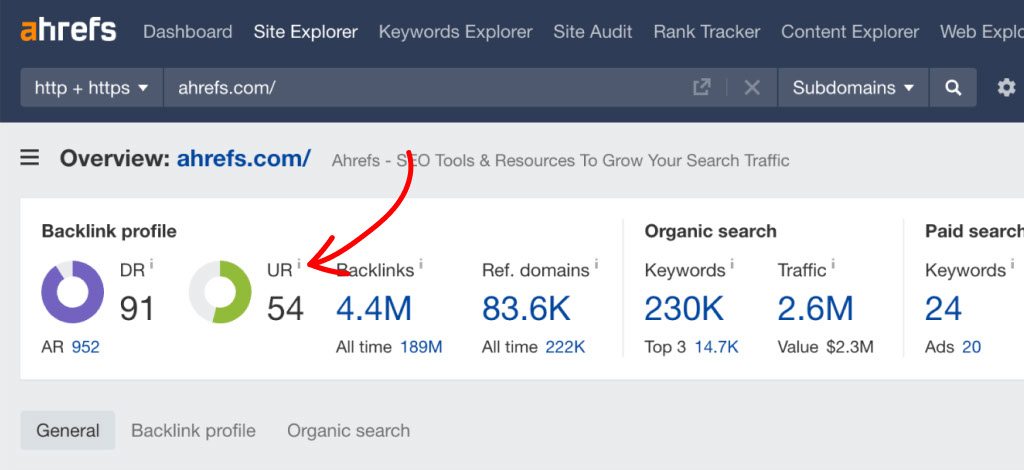Open the 4.4M backlinks count
Image resolution: width=1024 pixels, height=470 pixels.
click(x=374, y=309)
